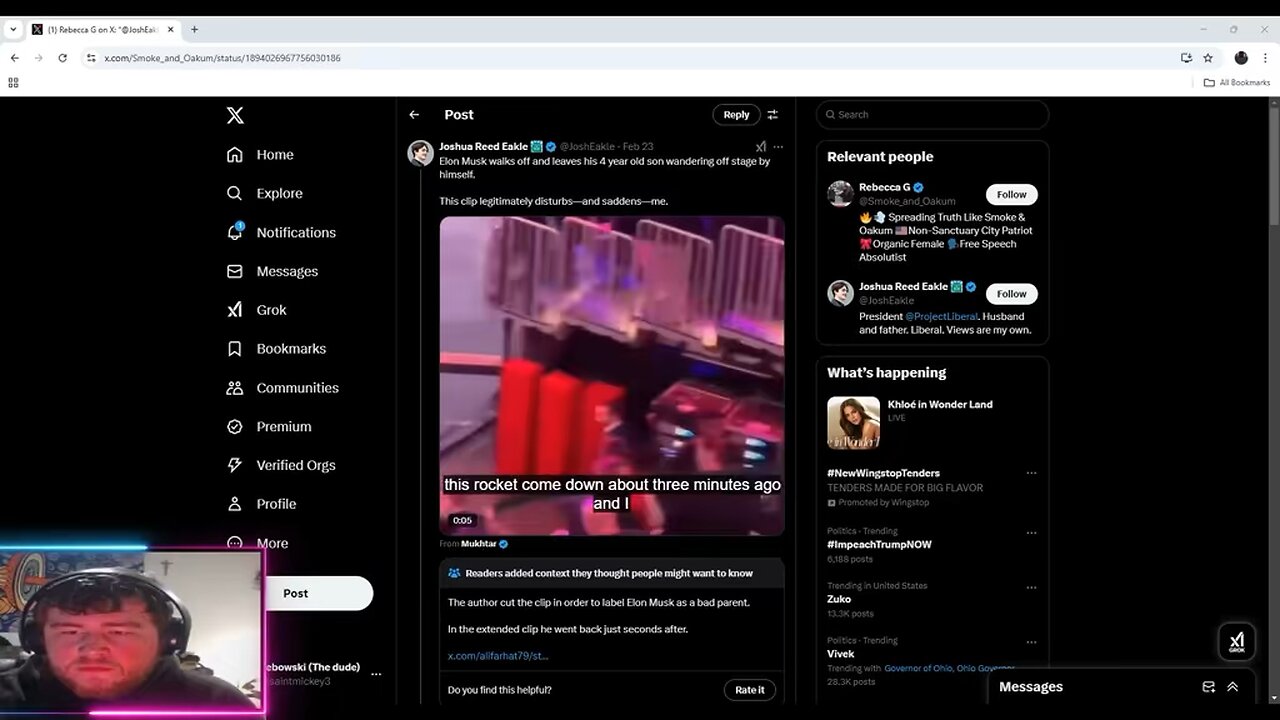Open Notifications bell icon
This screenshot has width=1280, height=720.
pos(235,232)
